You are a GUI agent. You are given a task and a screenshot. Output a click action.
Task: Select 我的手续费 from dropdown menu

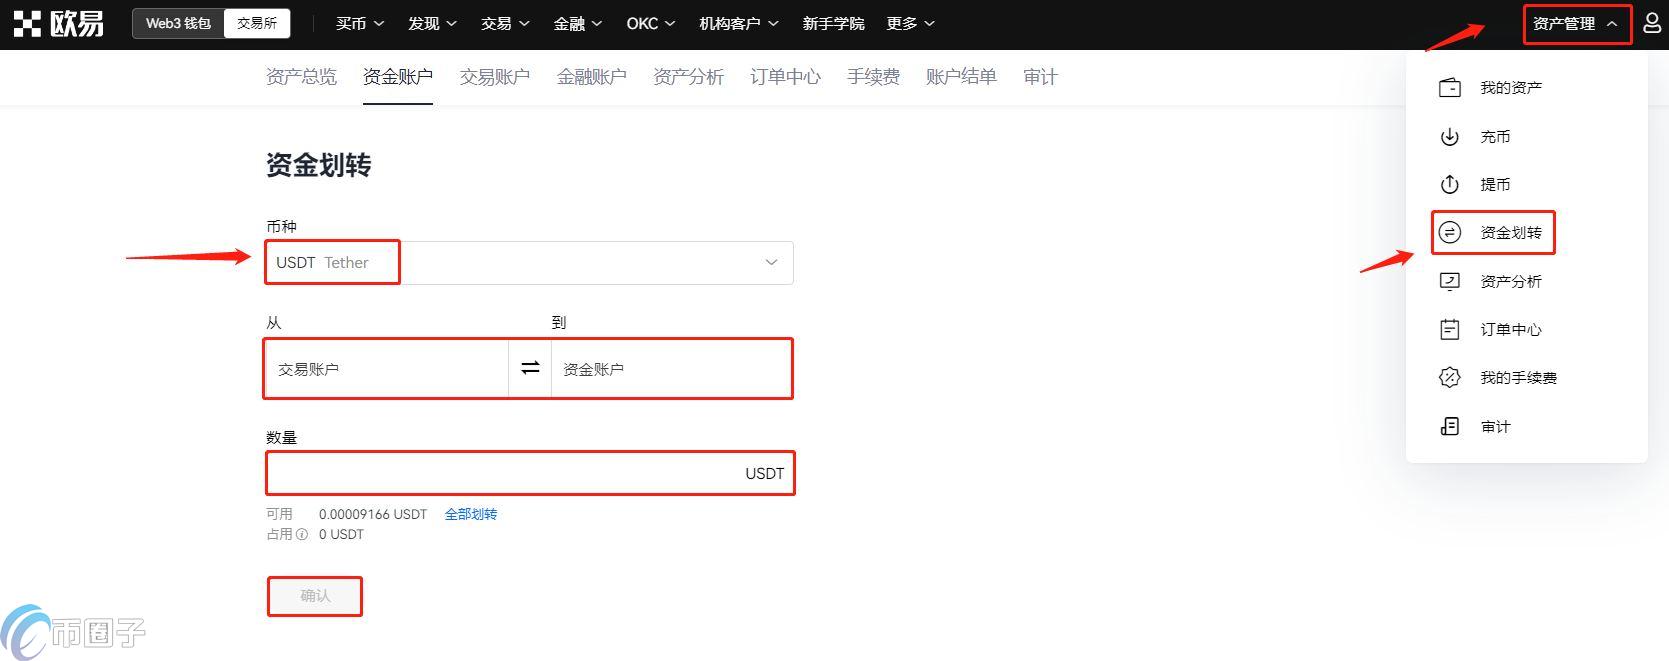1518,378
